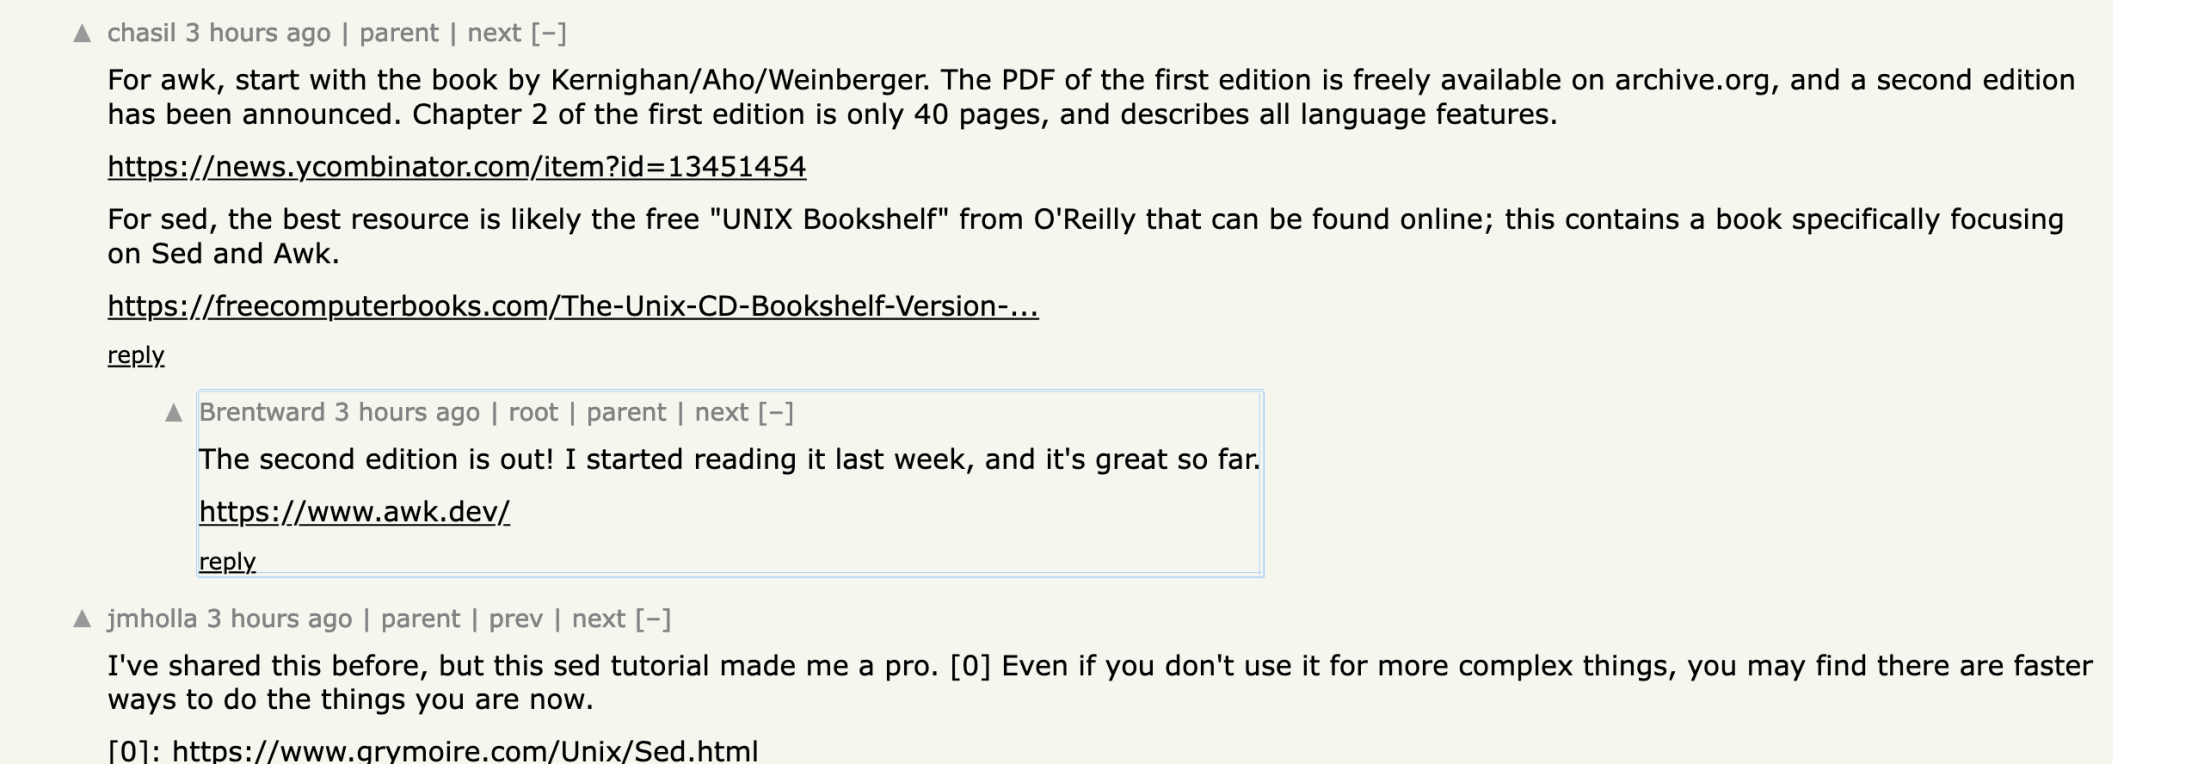This screenshot has width=2204, height=764.
Task: Go to parent of chasil's comment
Action: click(x=398, y=33)
